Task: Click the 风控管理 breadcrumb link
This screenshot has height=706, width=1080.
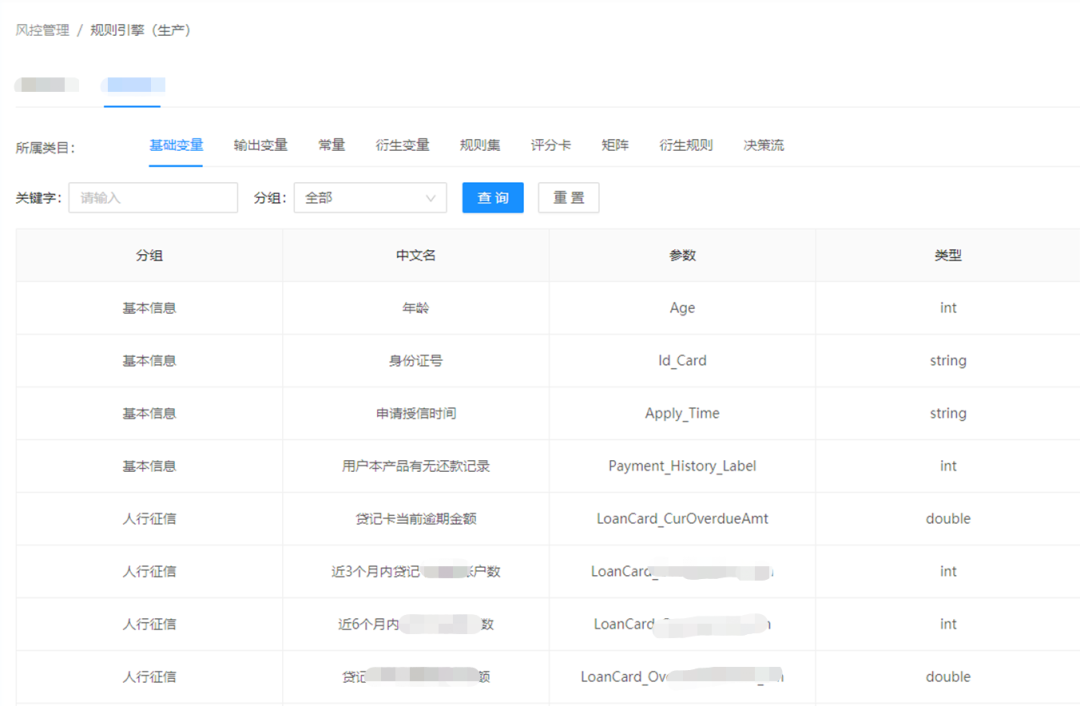Action: pos(42,30)
